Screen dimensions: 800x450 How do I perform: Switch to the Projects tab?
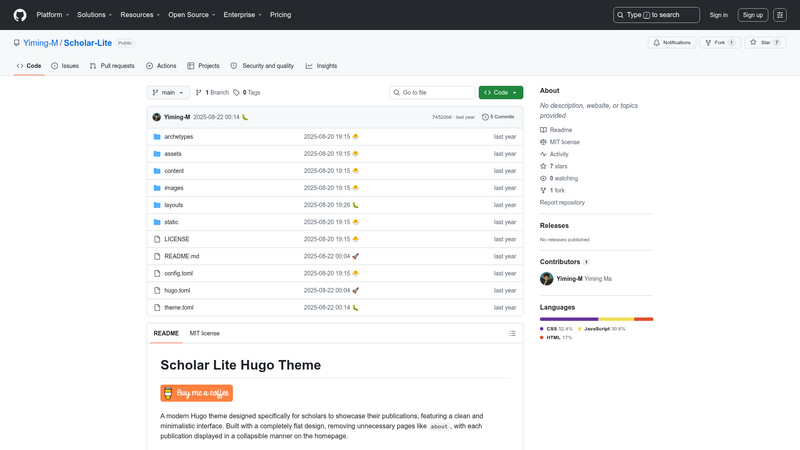click(203, 66)
